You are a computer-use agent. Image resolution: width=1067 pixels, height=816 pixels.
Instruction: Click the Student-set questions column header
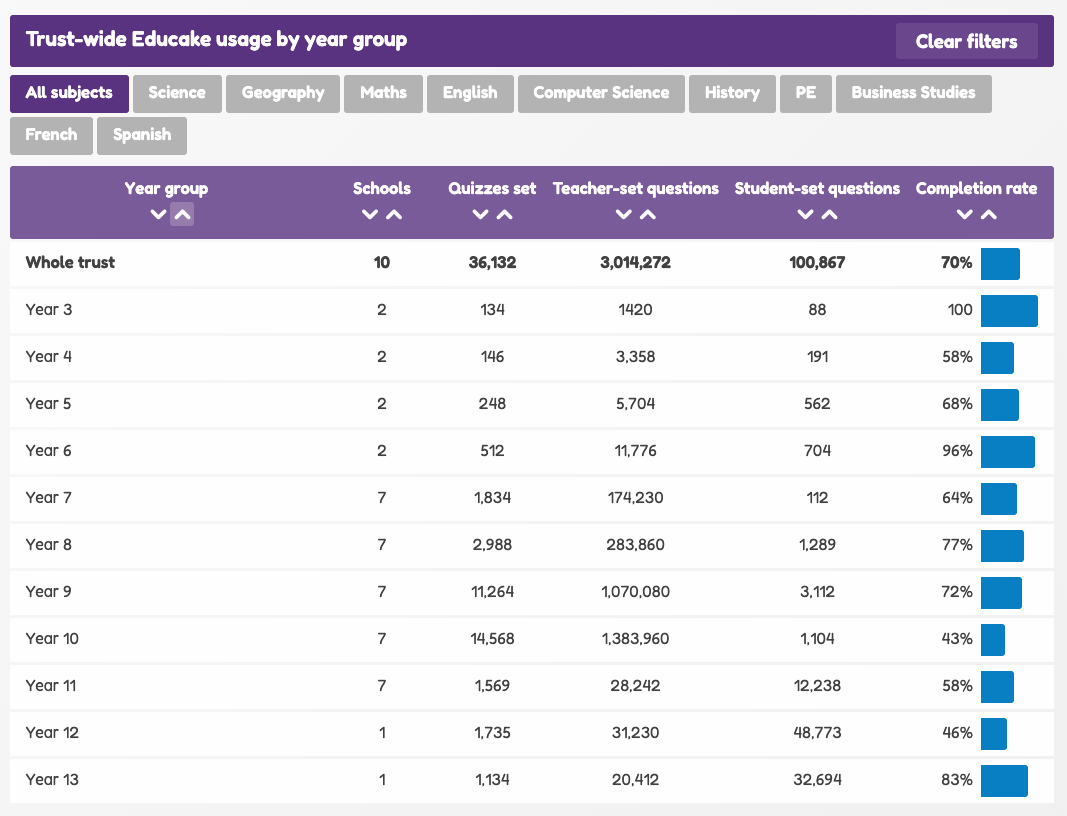coord(817,189)
